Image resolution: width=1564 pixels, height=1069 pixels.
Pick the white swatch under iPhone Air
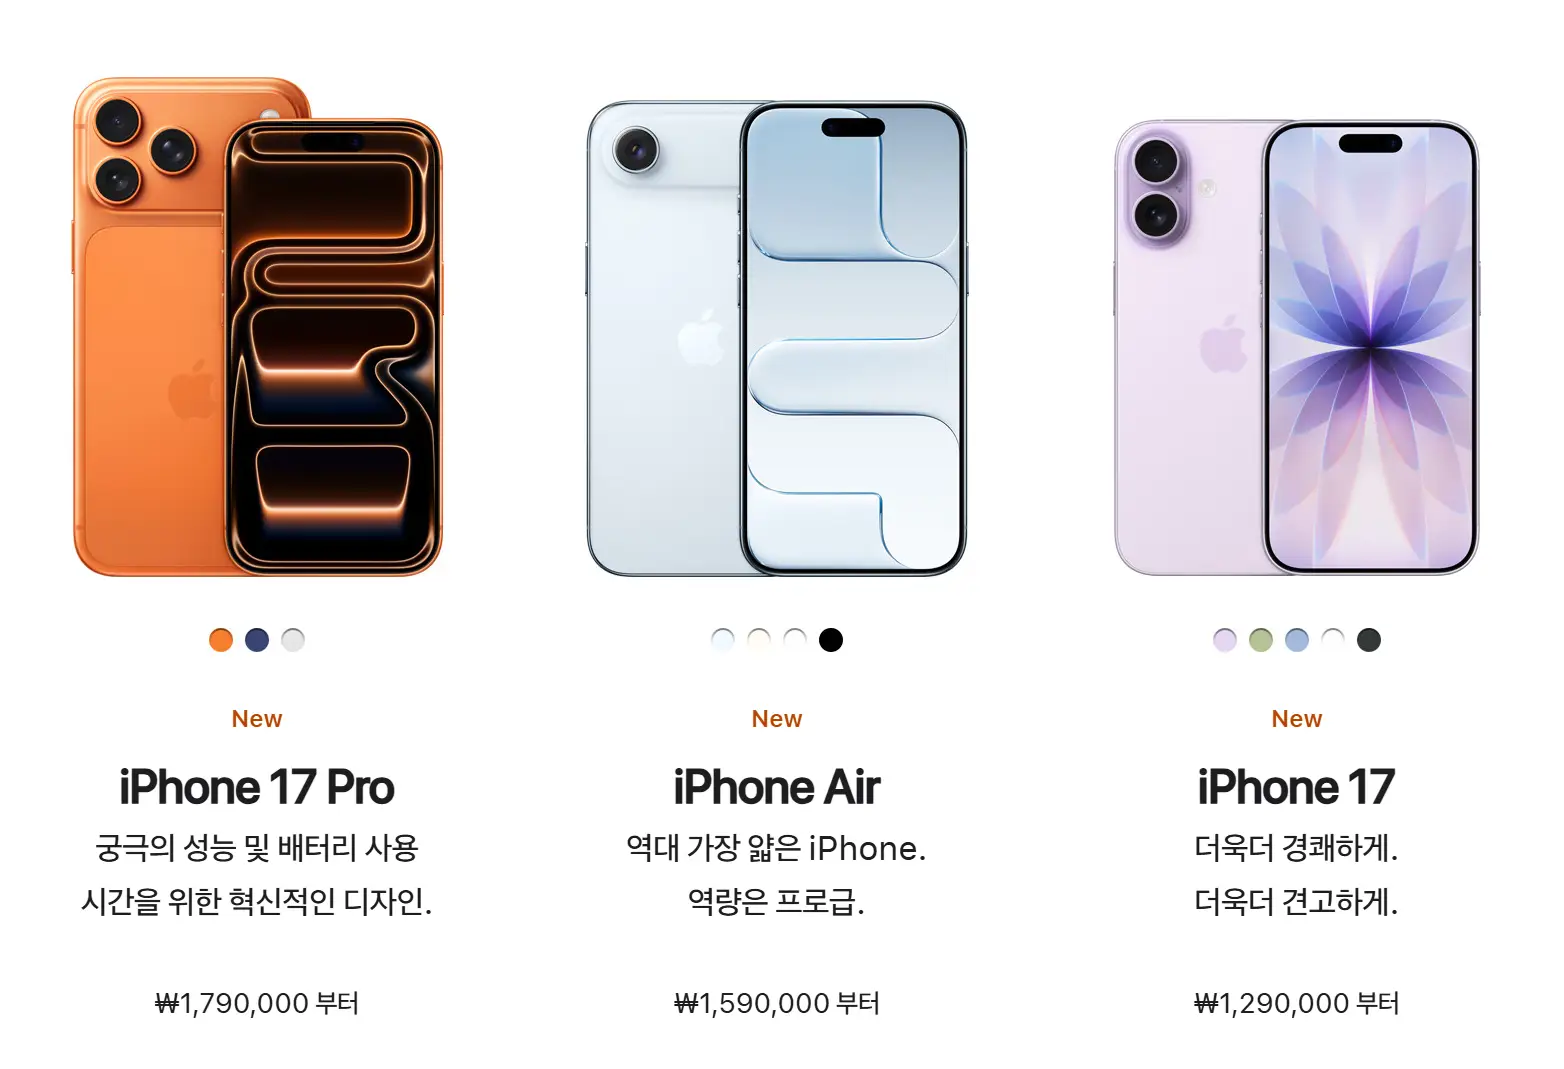coord(795,640)
